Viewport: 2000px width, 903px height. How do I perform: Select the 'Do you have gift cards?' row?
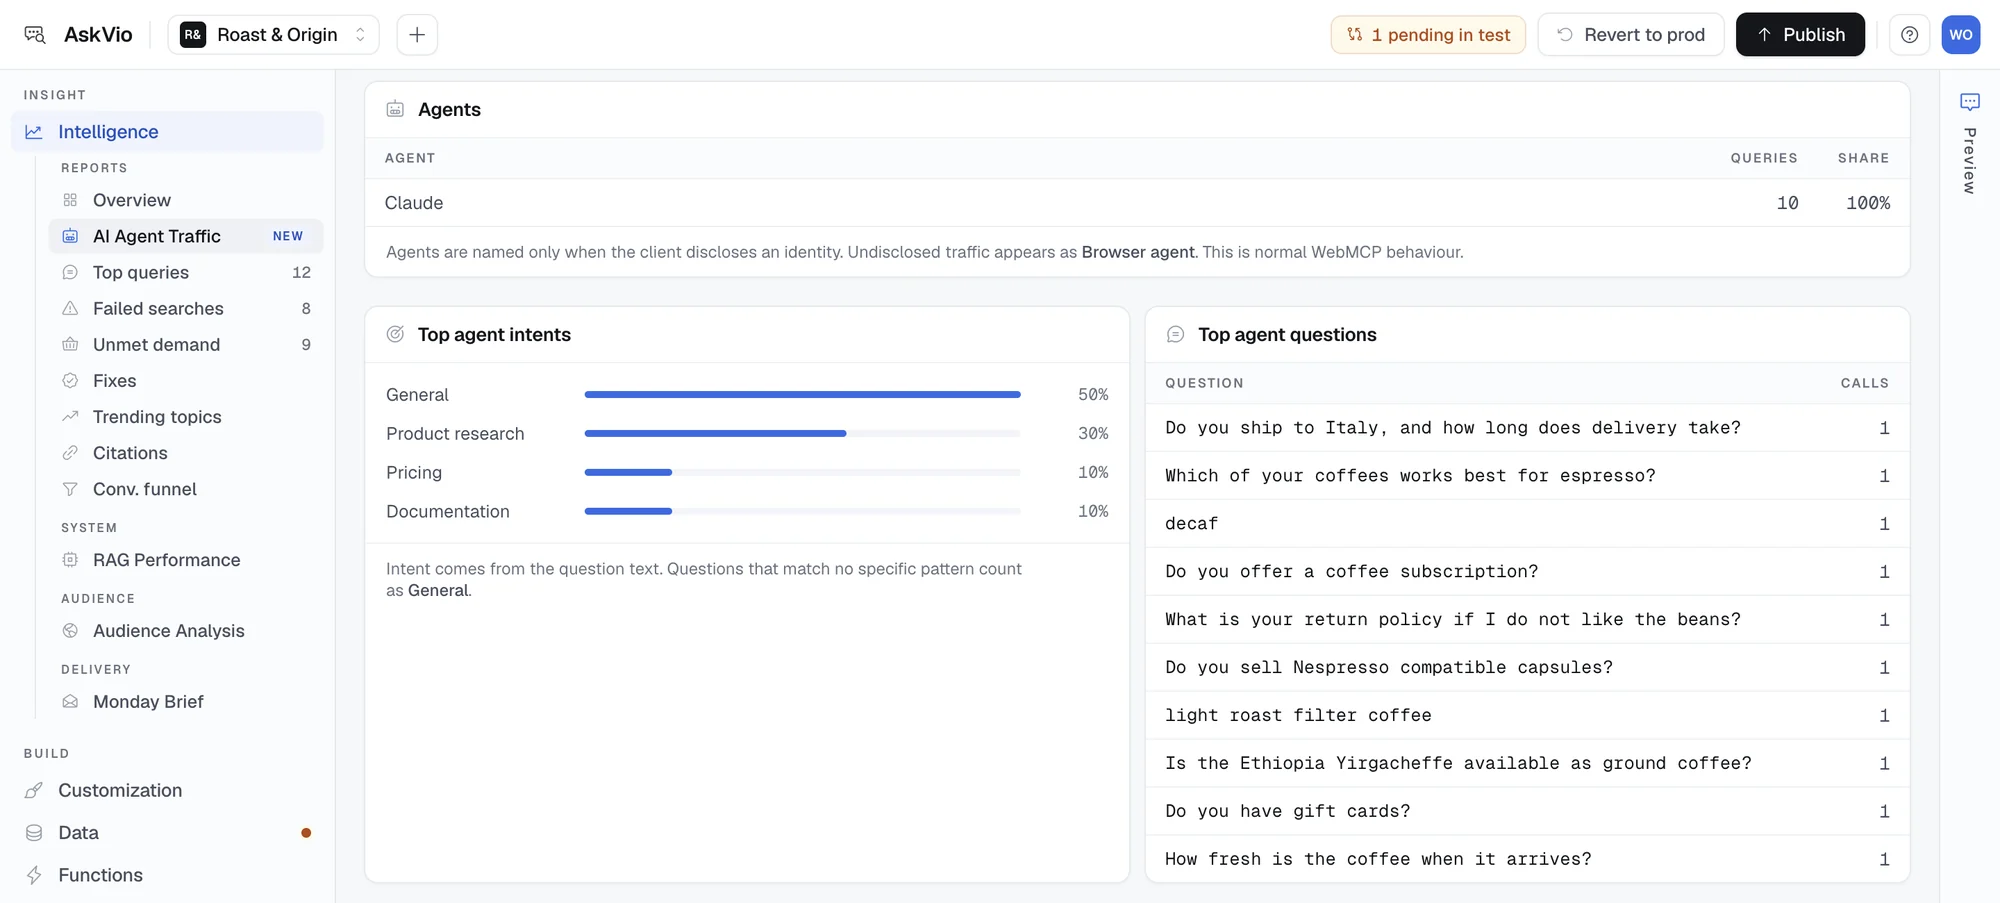point(1527,812)
